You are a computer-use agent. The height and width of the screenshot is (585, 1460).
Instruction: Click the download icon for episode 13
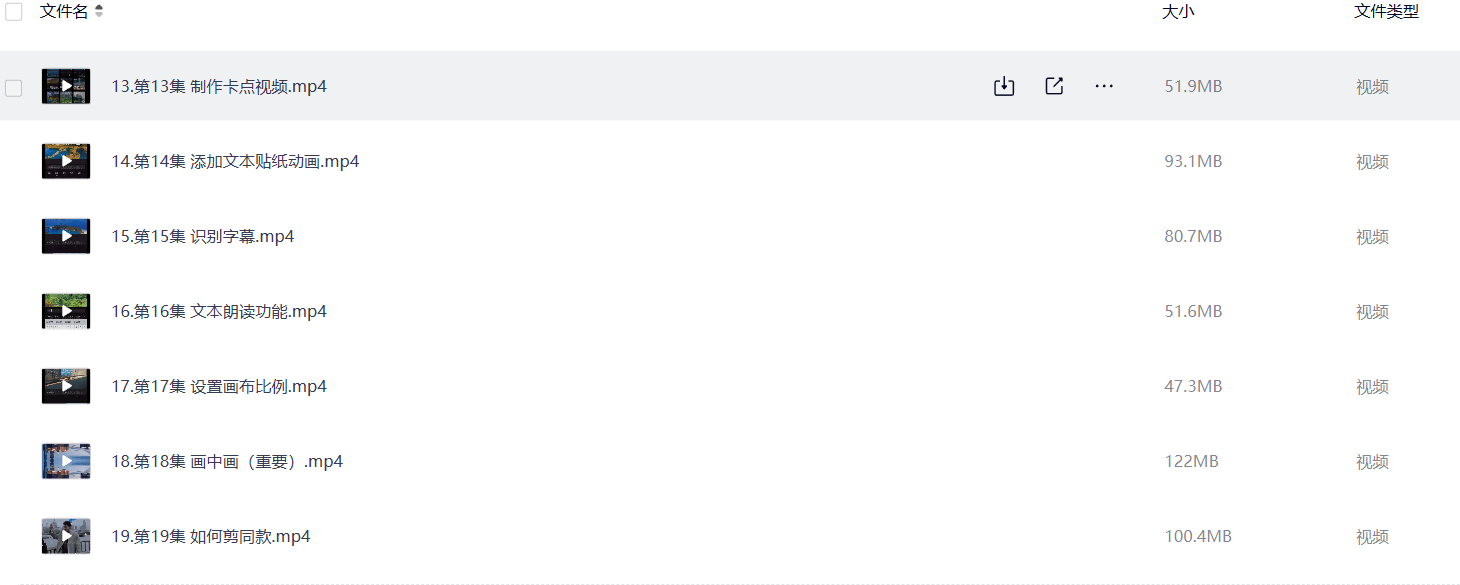[1004, 87]
